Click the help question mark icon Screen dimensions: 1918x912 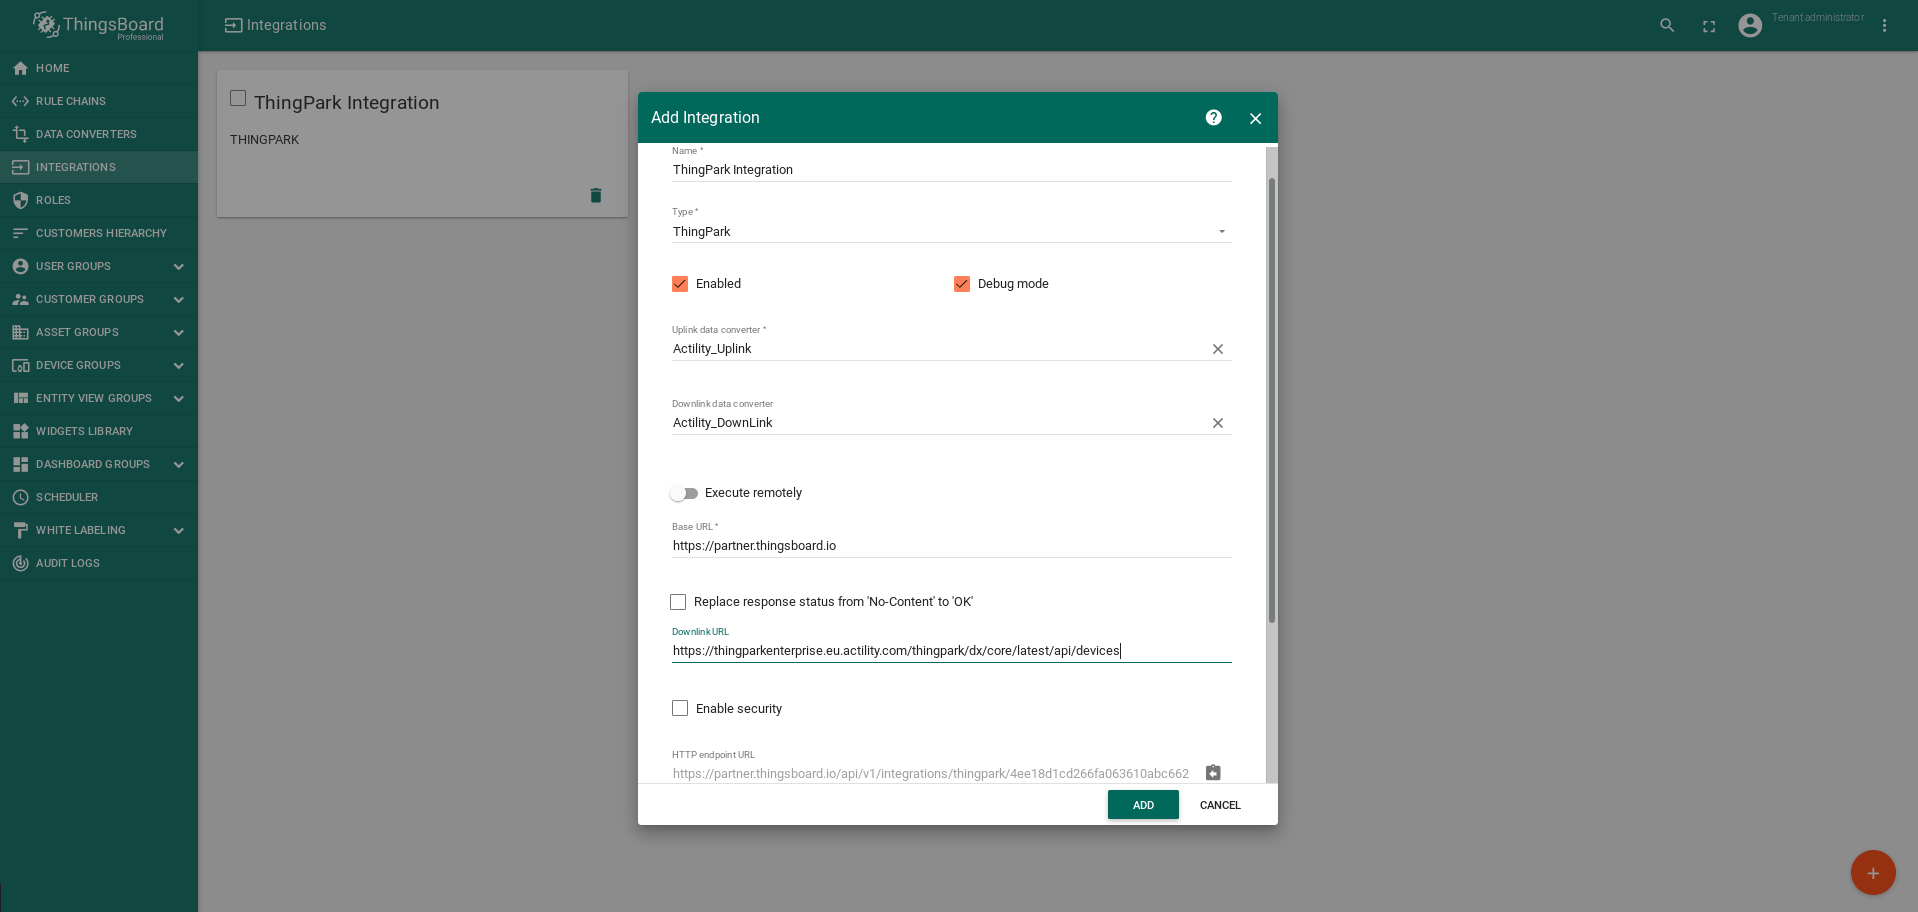[x=1213, y=118]
